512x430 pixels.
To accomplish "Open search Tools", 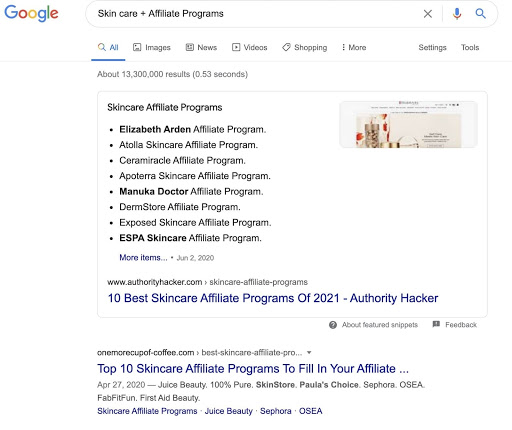I will [x=470, y=48].
